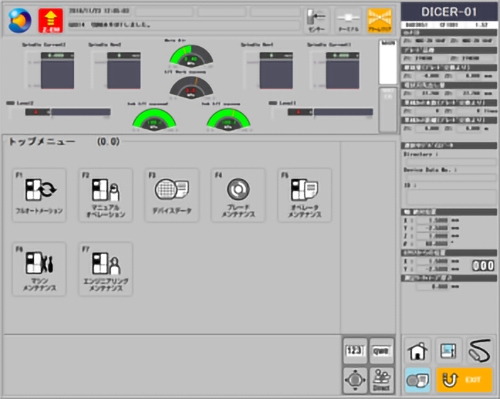Image resolution: width=500 pixels, height=399 pixels.
Task: Click the Direct button
Action: [381, 380]
